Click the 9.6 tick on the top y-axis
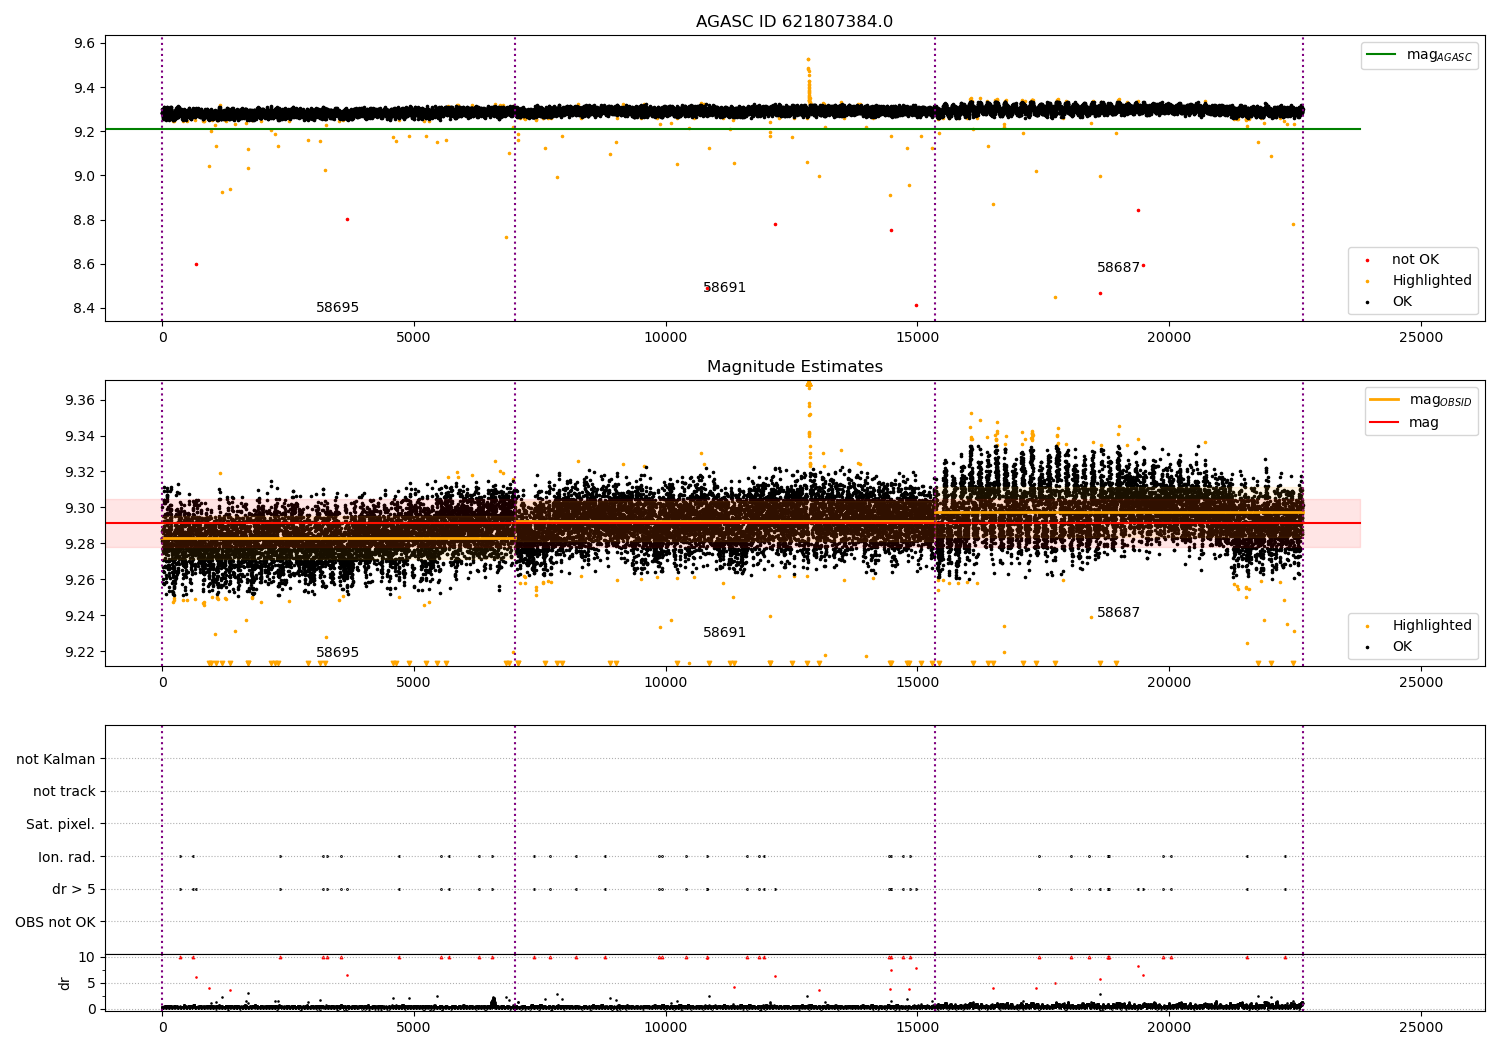This screenshot has height=1050, width=1500. coord(84,44)
